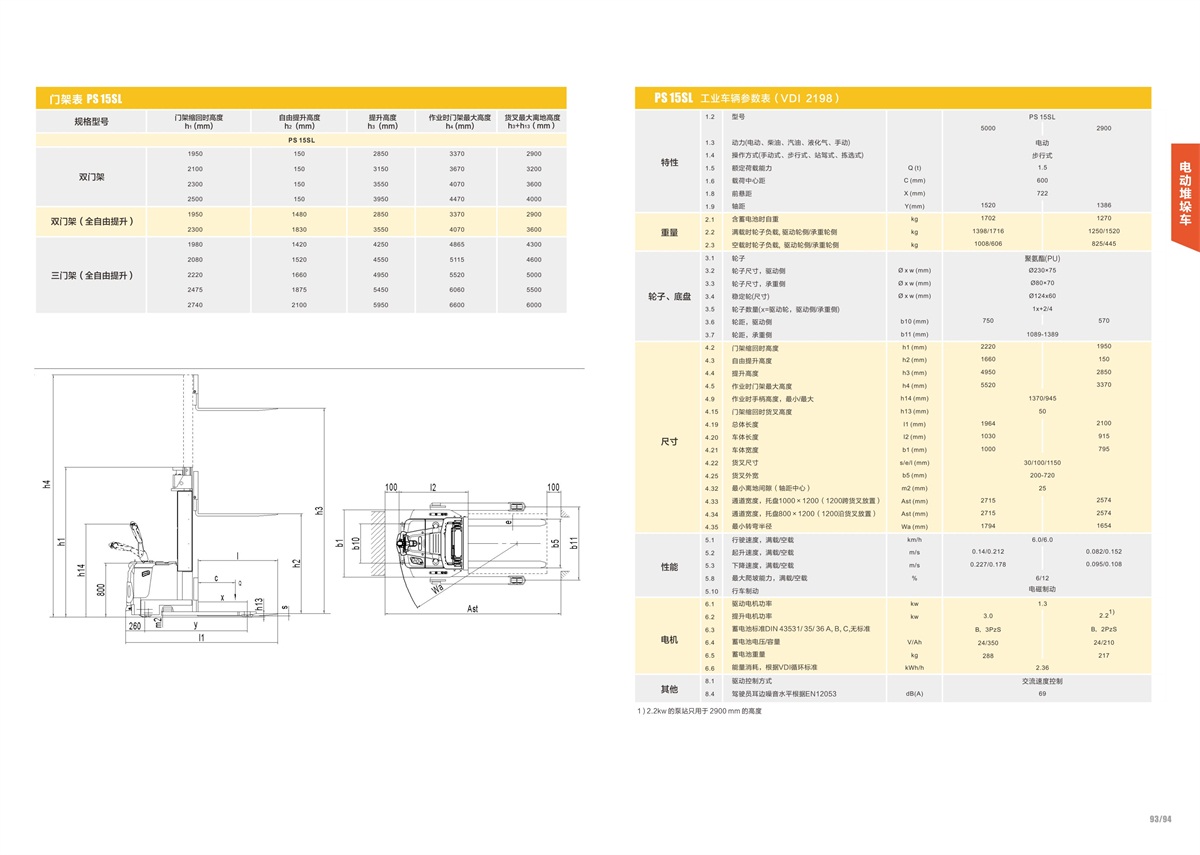This screenshot has width=1200, height=855.
Task: Select the value '1794'
Action: coord(988,527)
